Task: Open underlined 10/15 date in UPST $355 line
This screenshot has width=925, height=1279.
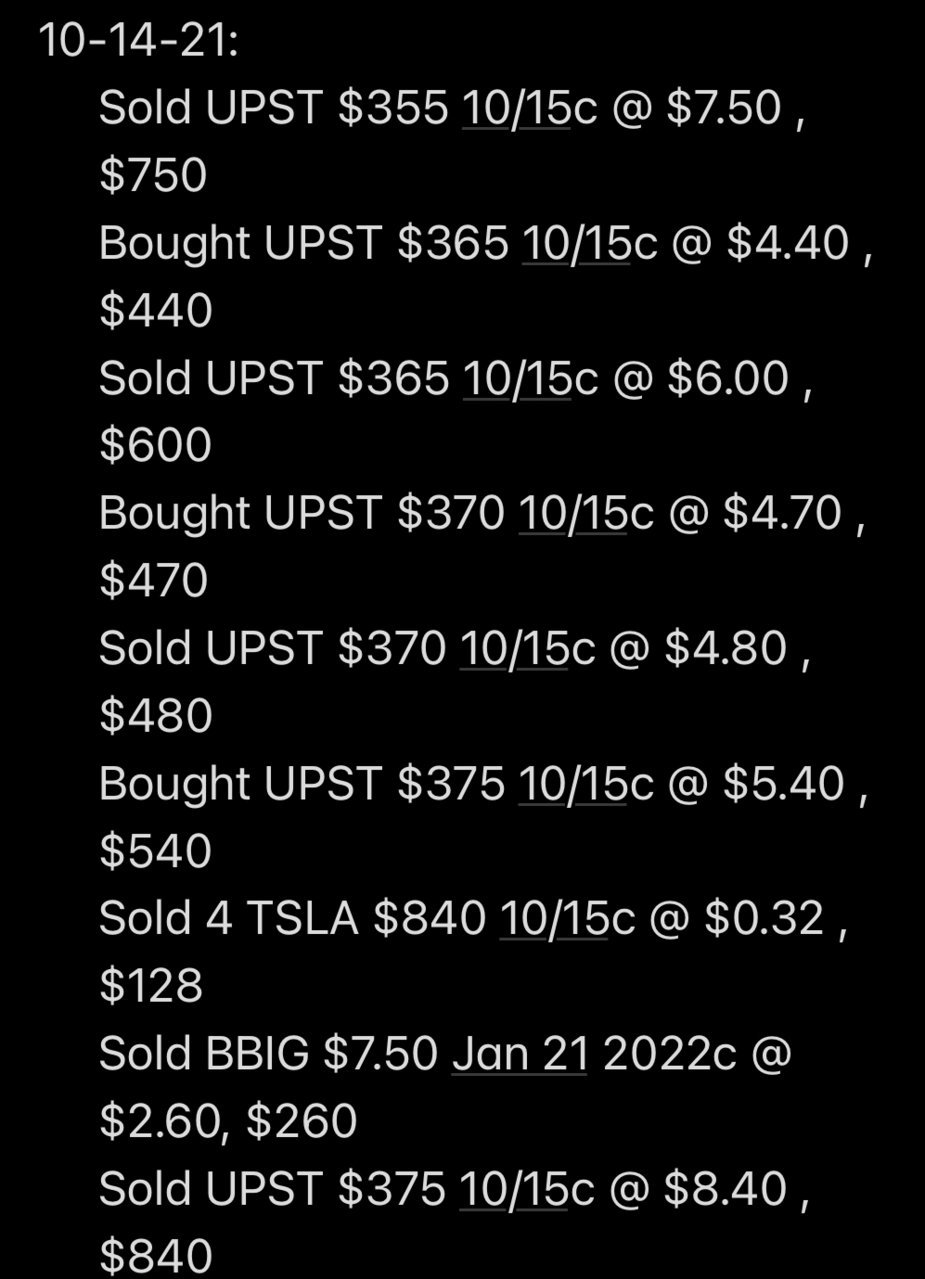Action: [x=517, y=107]
